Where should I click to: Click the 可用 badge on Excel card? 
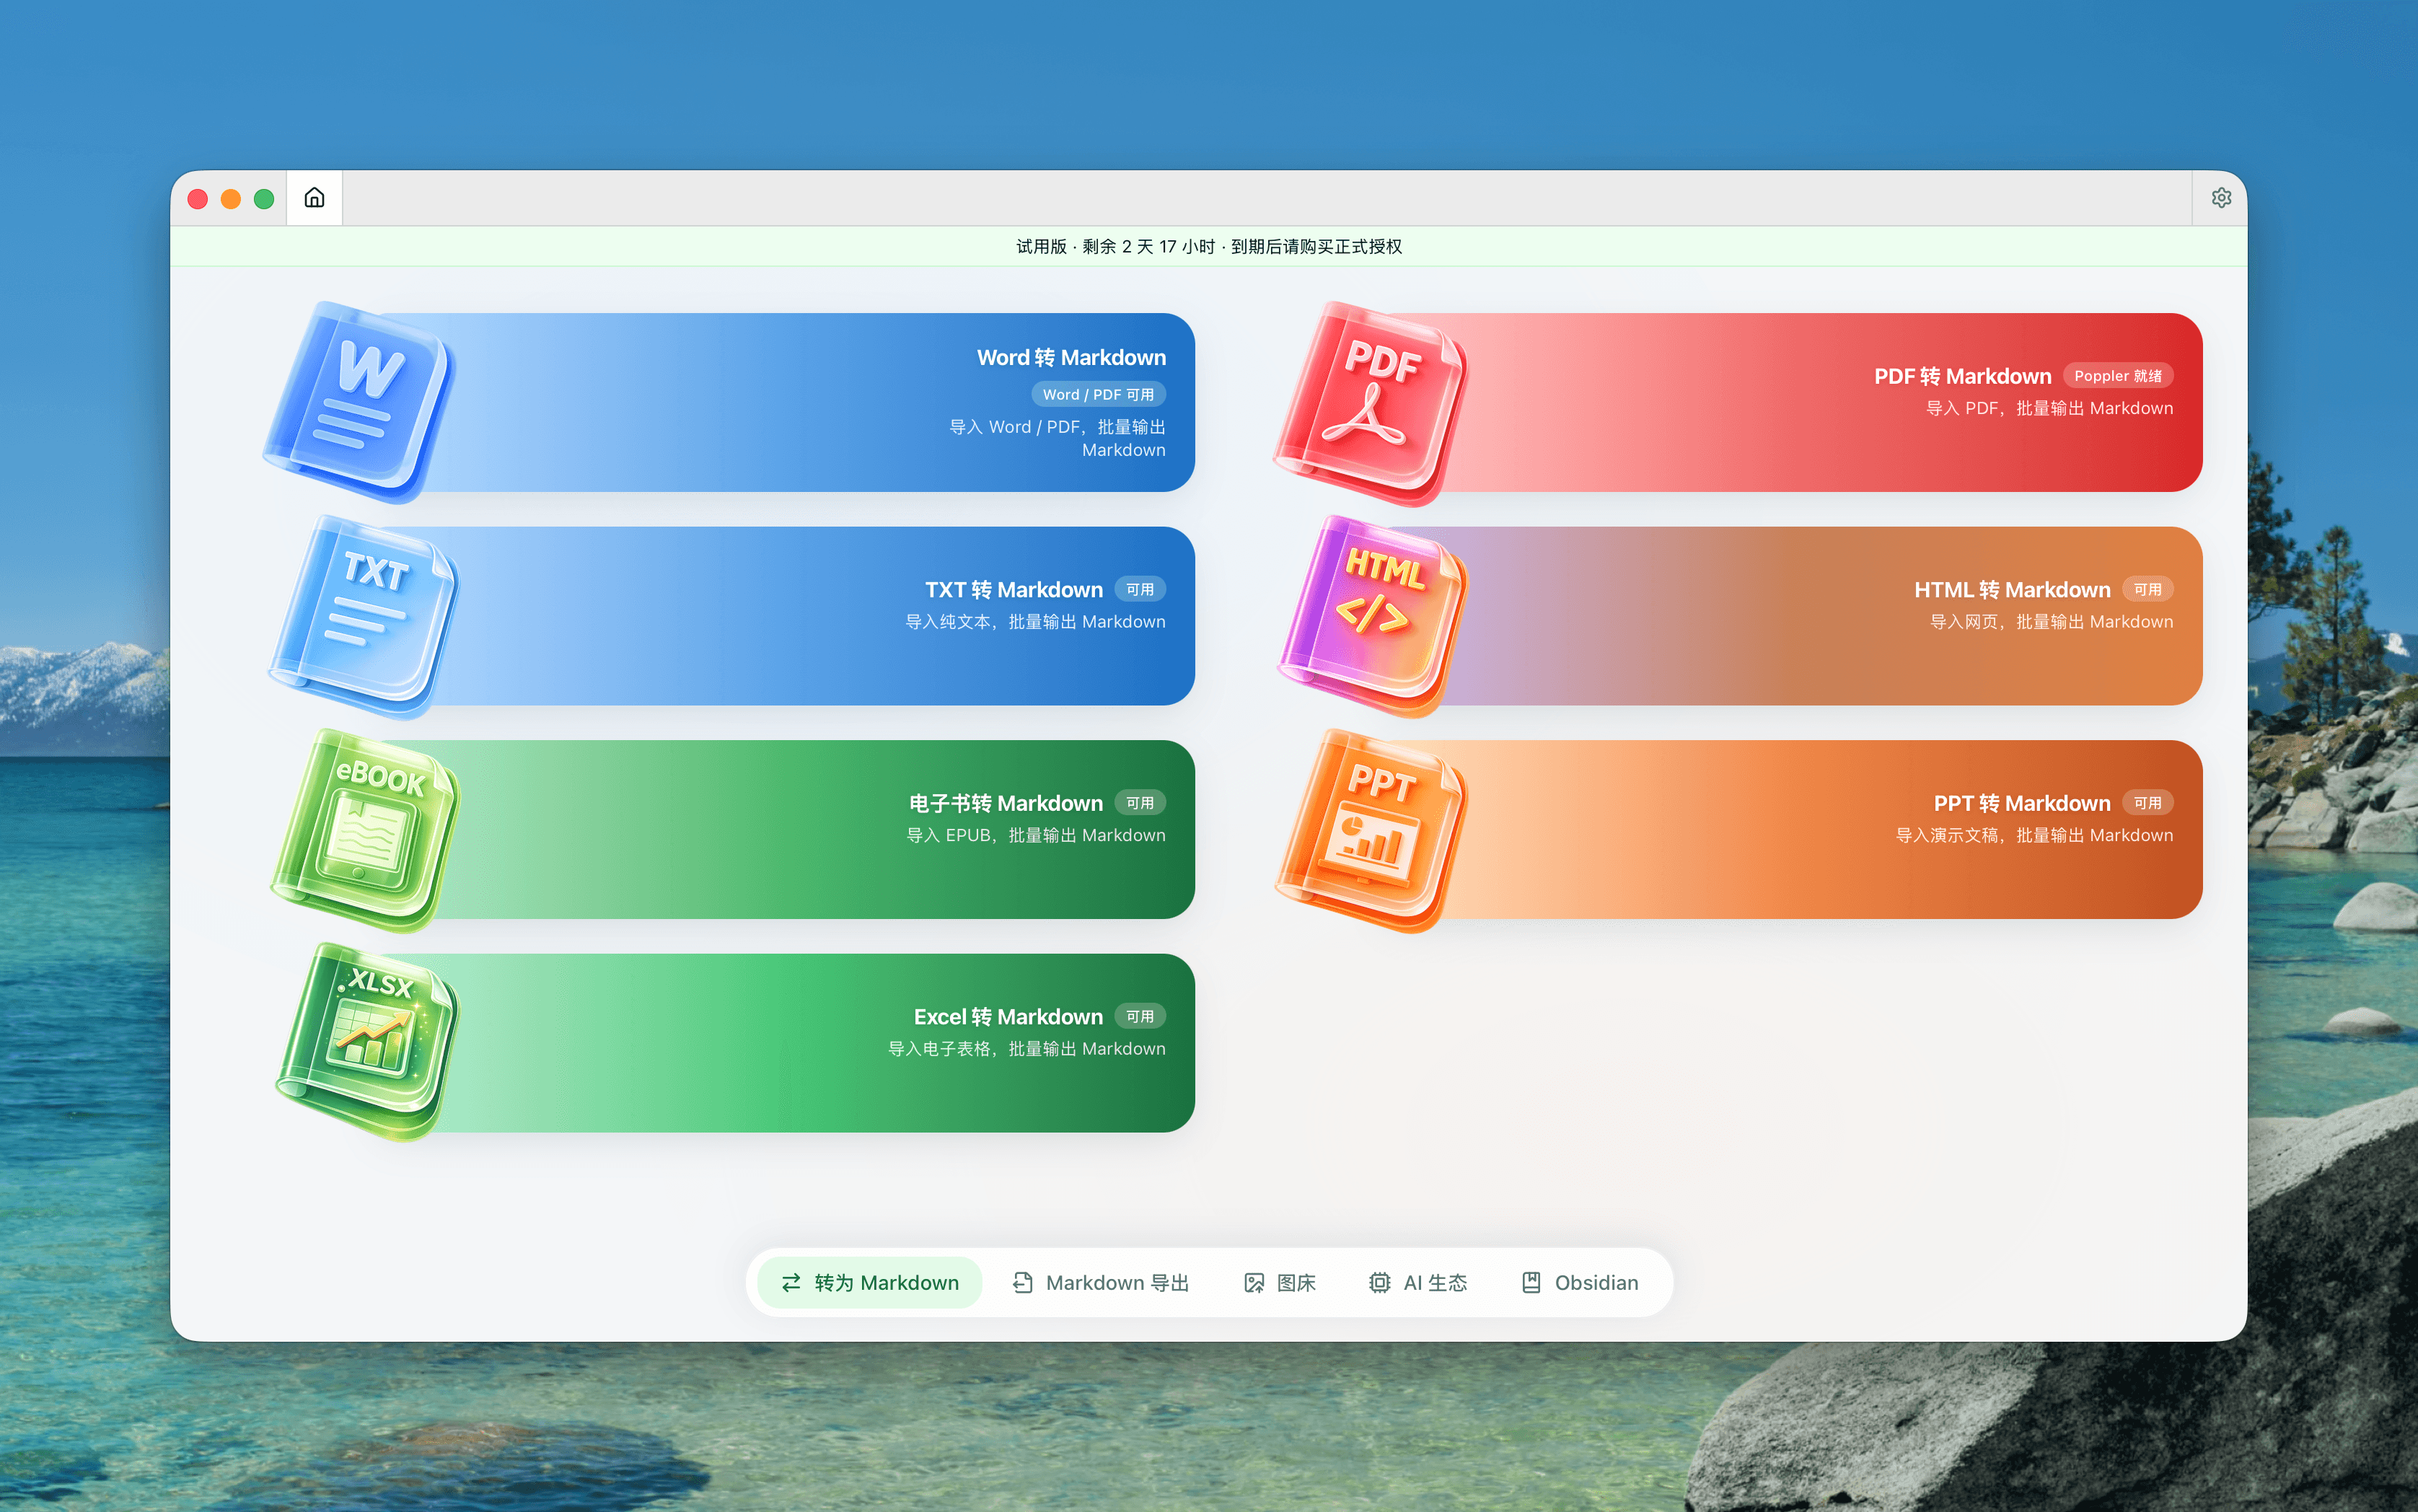click(1140, 1017)
